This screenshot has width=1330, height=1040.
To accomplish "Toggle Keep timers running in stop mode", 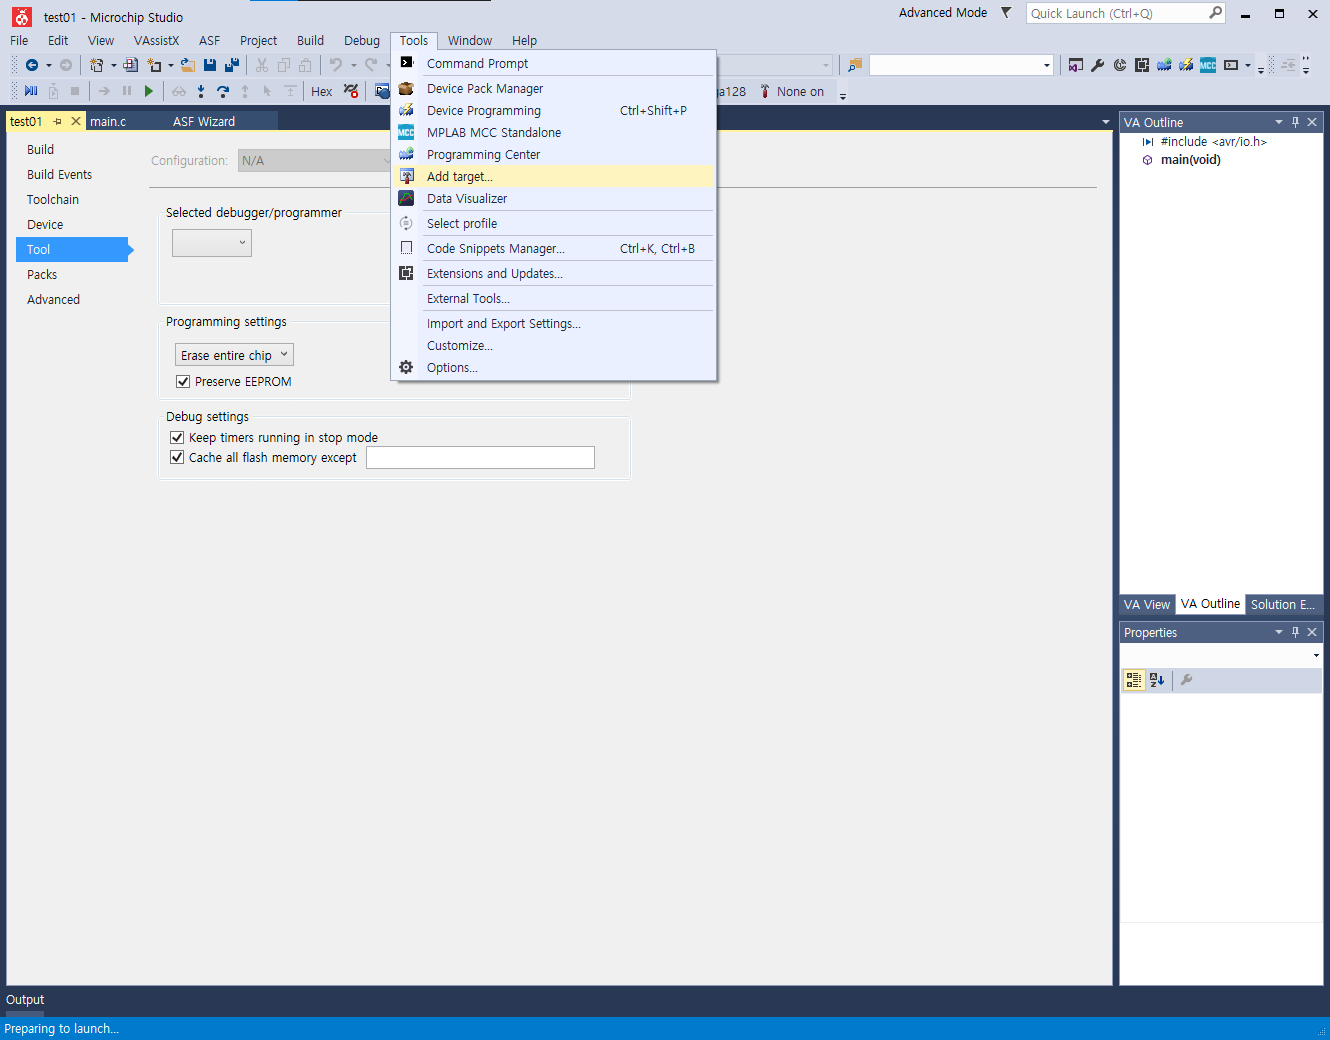I will tap(177, 437).
